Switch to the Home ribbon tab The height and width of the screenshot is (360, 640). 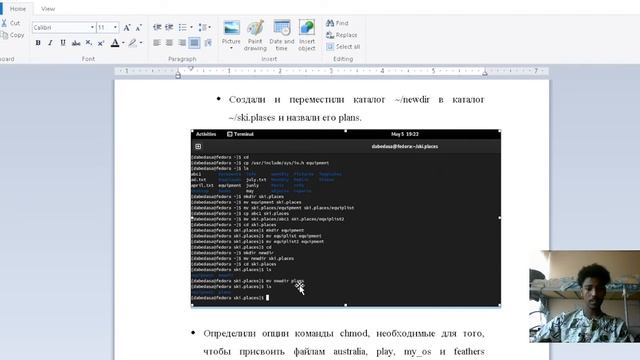coord(18,9)
